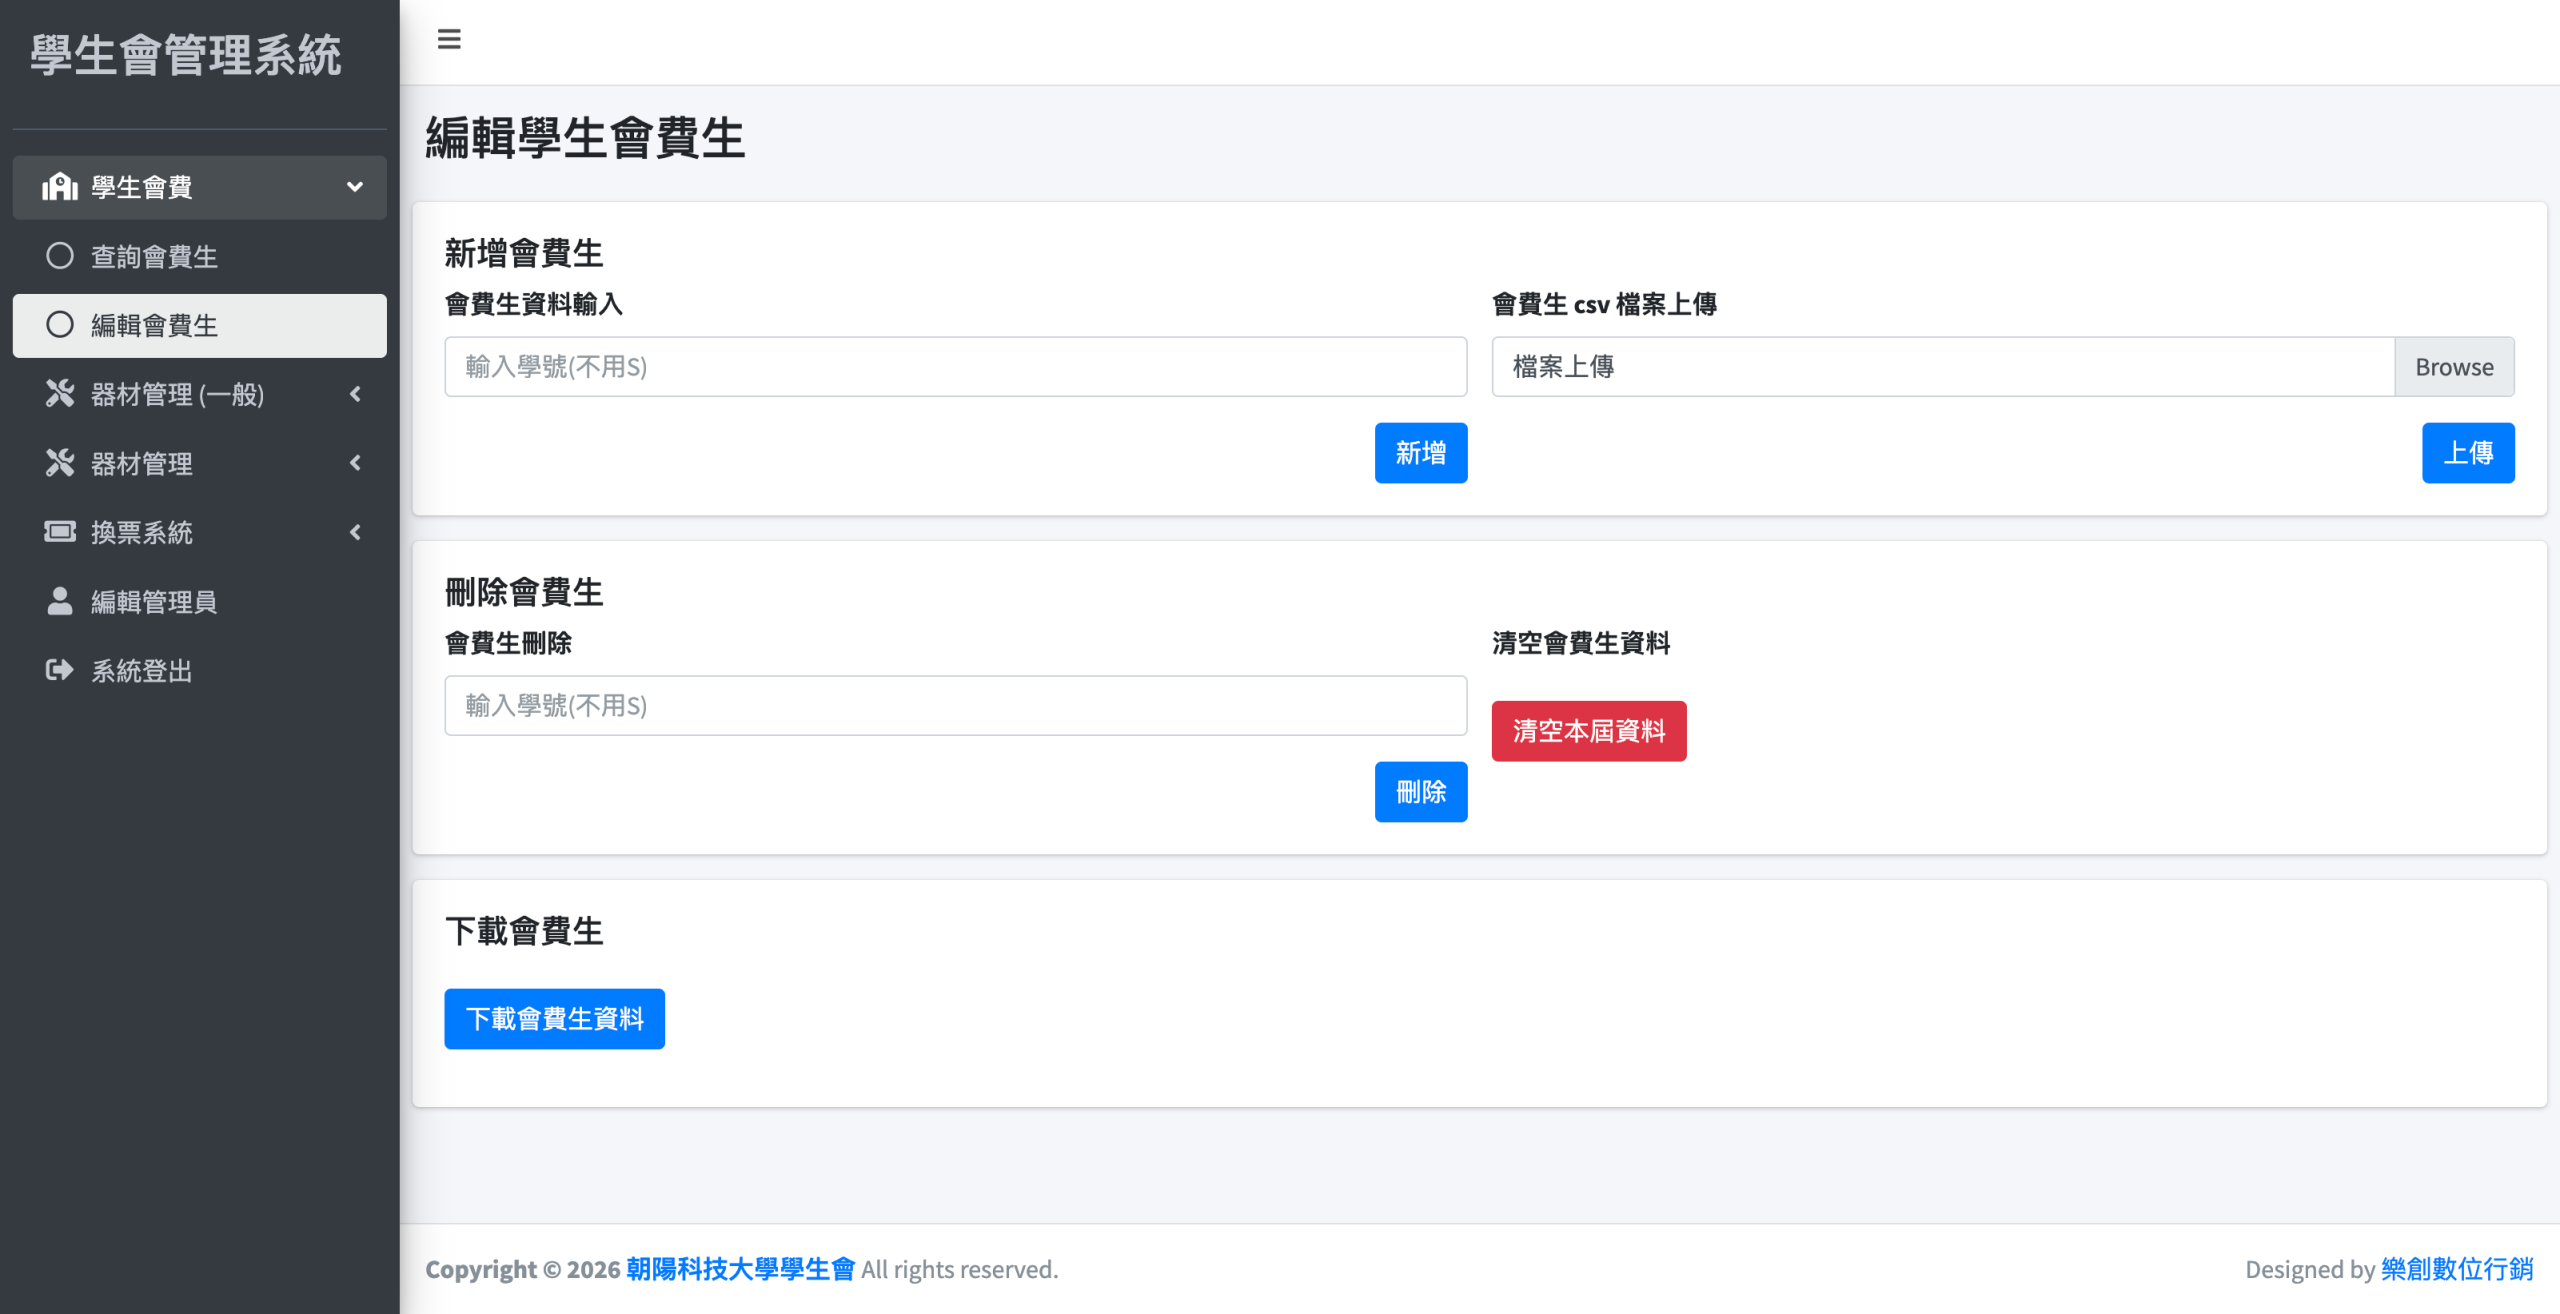Click the building icon beside 學生會費
Image resolution: width=2560 pixels, height=1314 pixels.
(60, 187)
